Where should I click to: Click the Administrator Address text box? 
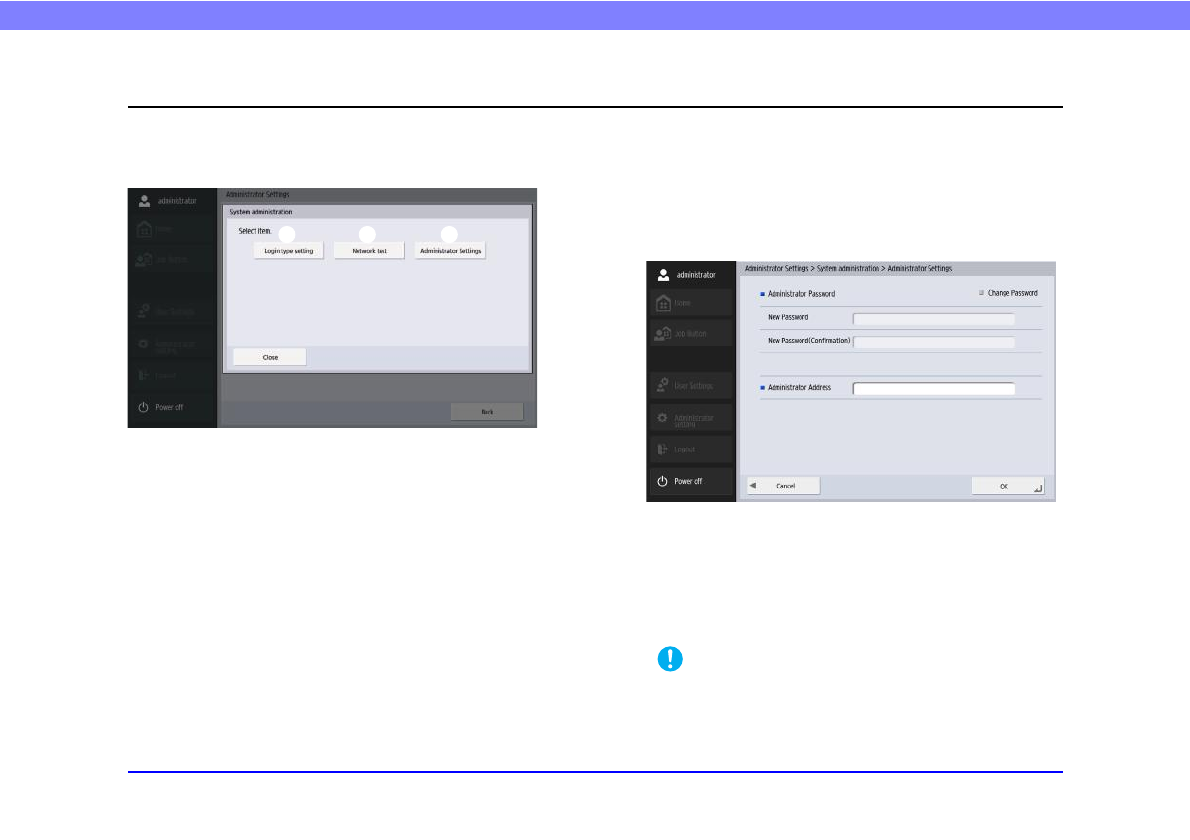pos(933,388)
